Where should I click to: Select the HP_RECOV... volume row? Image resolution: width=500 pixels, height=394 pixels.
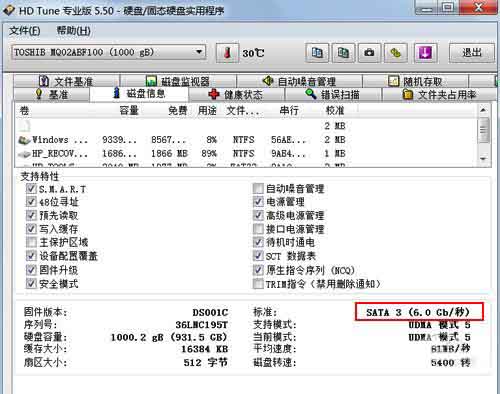(246, 154)
